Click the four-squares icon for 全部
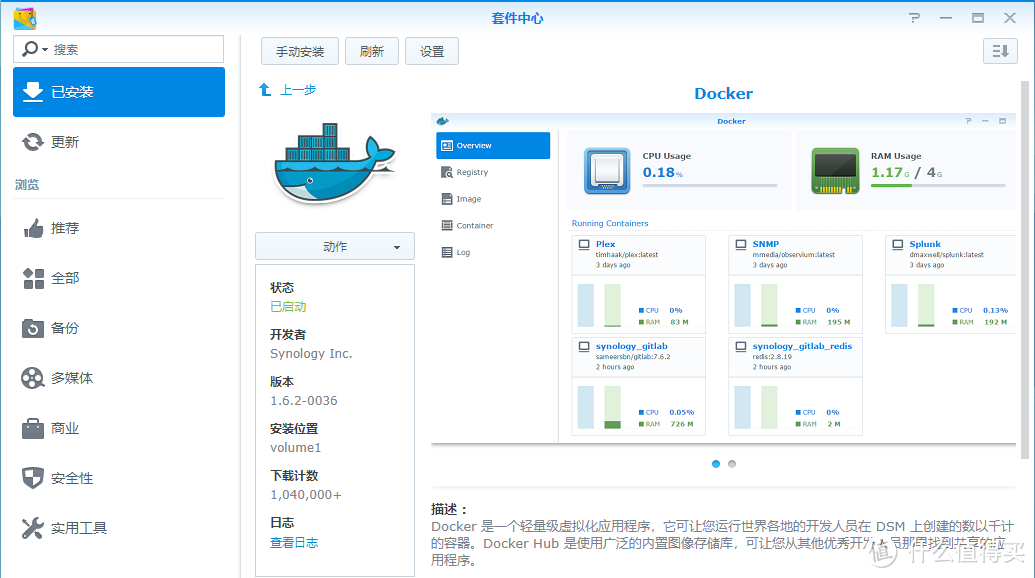 coord(33,278)
